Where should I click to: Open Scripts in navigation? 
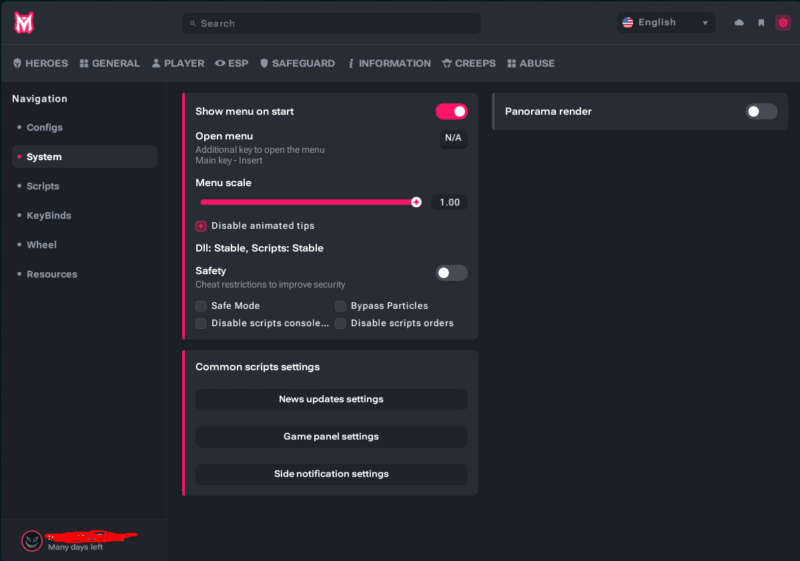point(85,186)
